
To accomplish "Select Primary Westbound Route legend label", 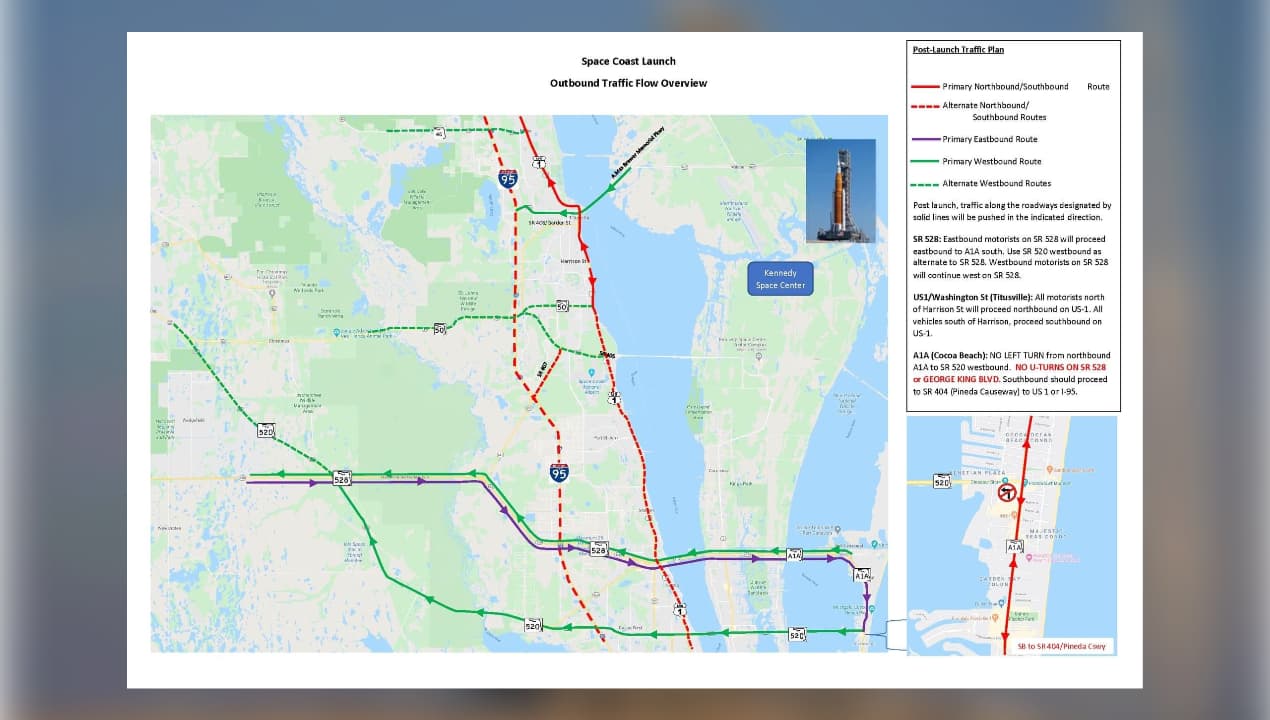I will point(991,162).
